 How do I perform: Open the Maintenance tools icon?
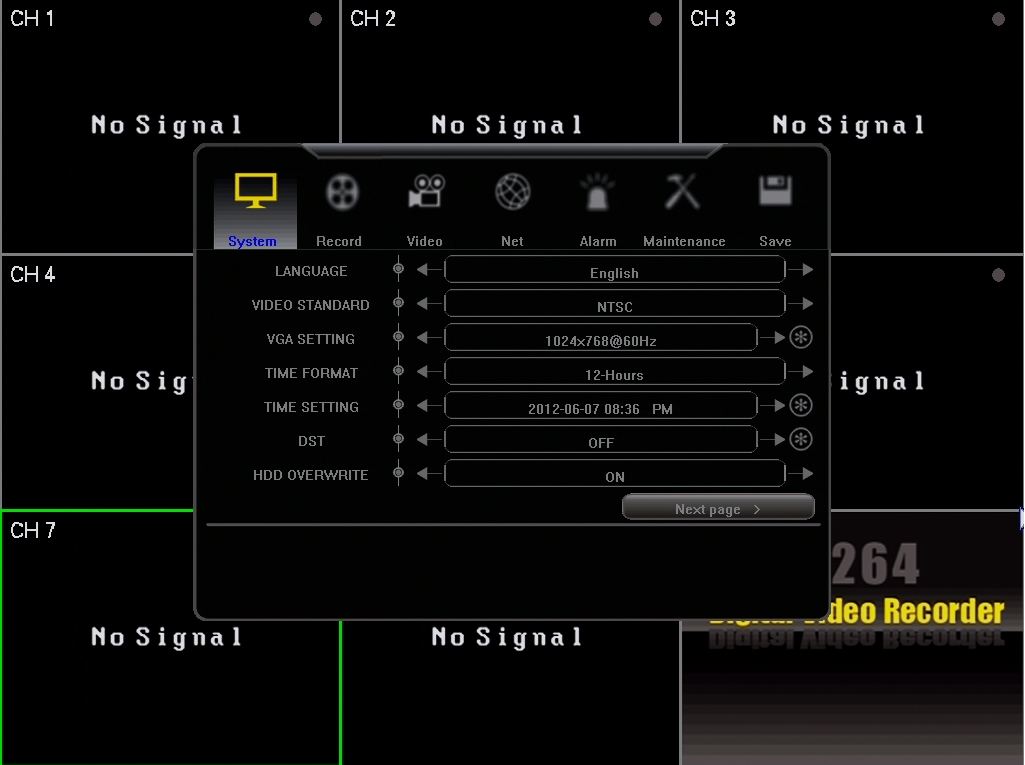[682, 192]
